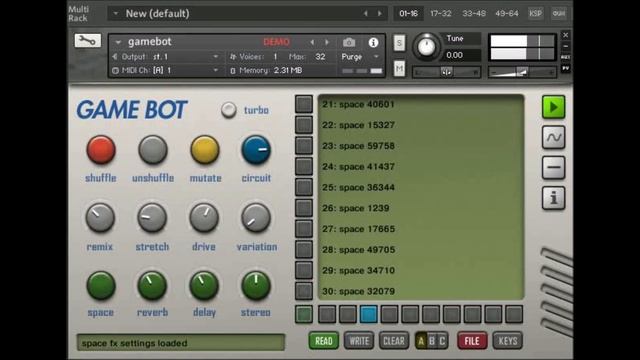The width and height of the screenshot is (640, 360).
Task: Switch to the 49-64 rack page
Action: pos(507,13)
